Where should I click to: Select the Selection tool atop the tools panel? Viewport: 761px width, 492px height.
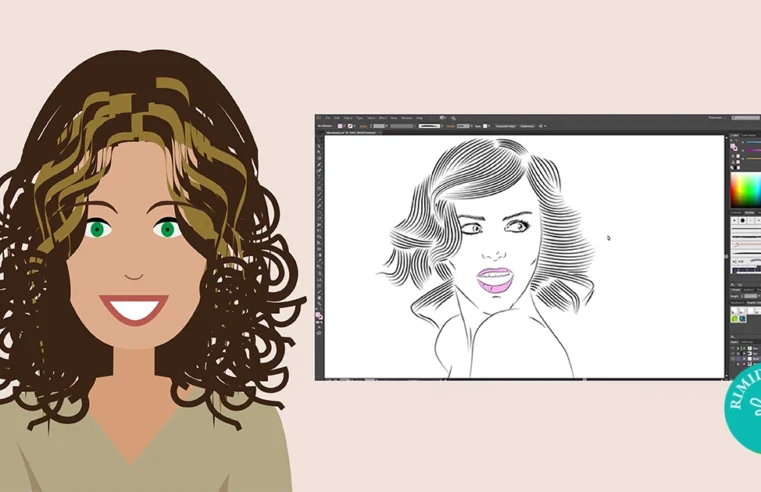[319, 140]
